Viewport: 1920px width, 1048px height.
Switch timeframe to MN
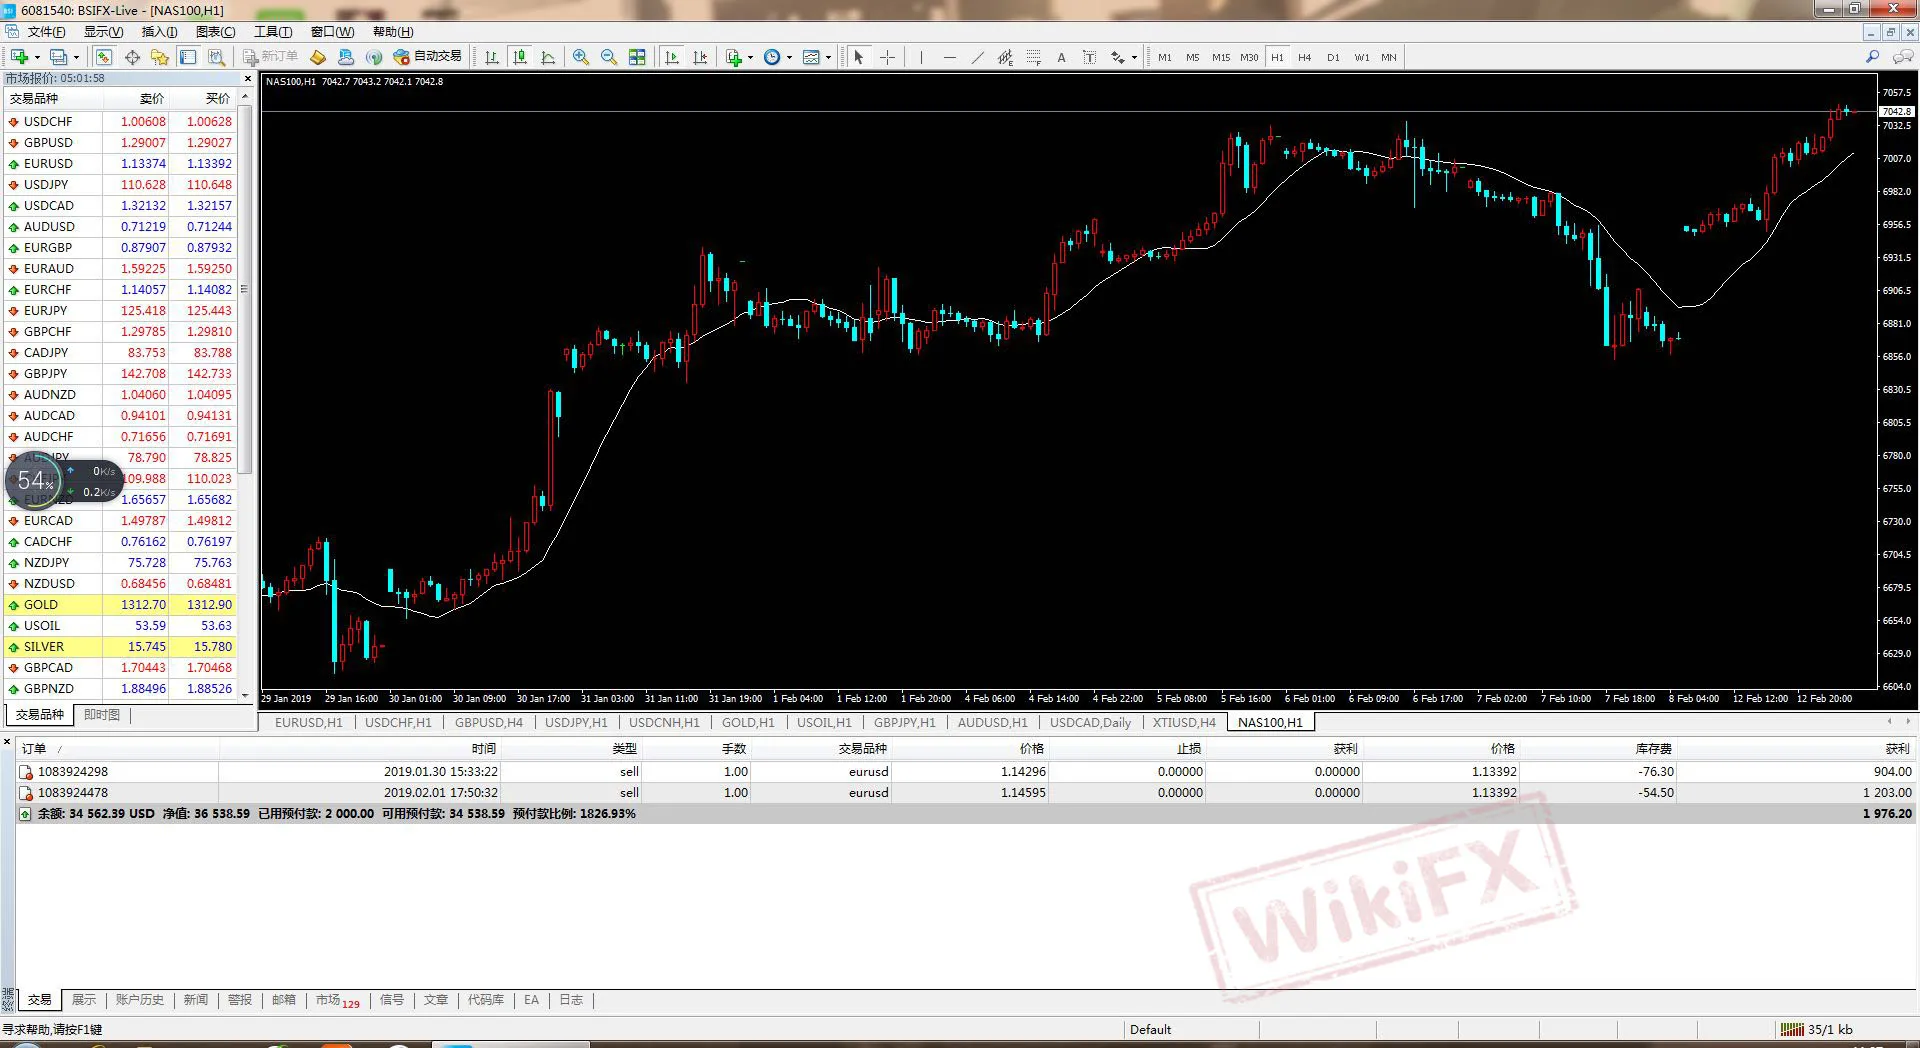[x=1389, y=58]
